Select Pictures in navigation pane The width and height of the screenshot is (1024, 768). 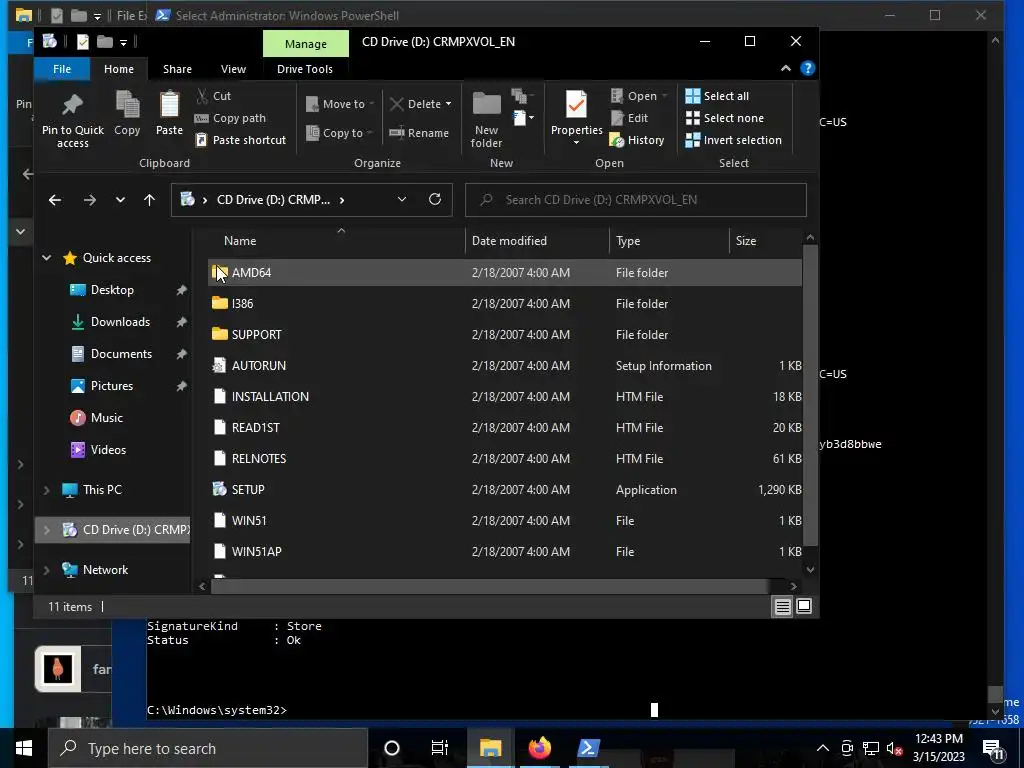(x=112, y=386)
